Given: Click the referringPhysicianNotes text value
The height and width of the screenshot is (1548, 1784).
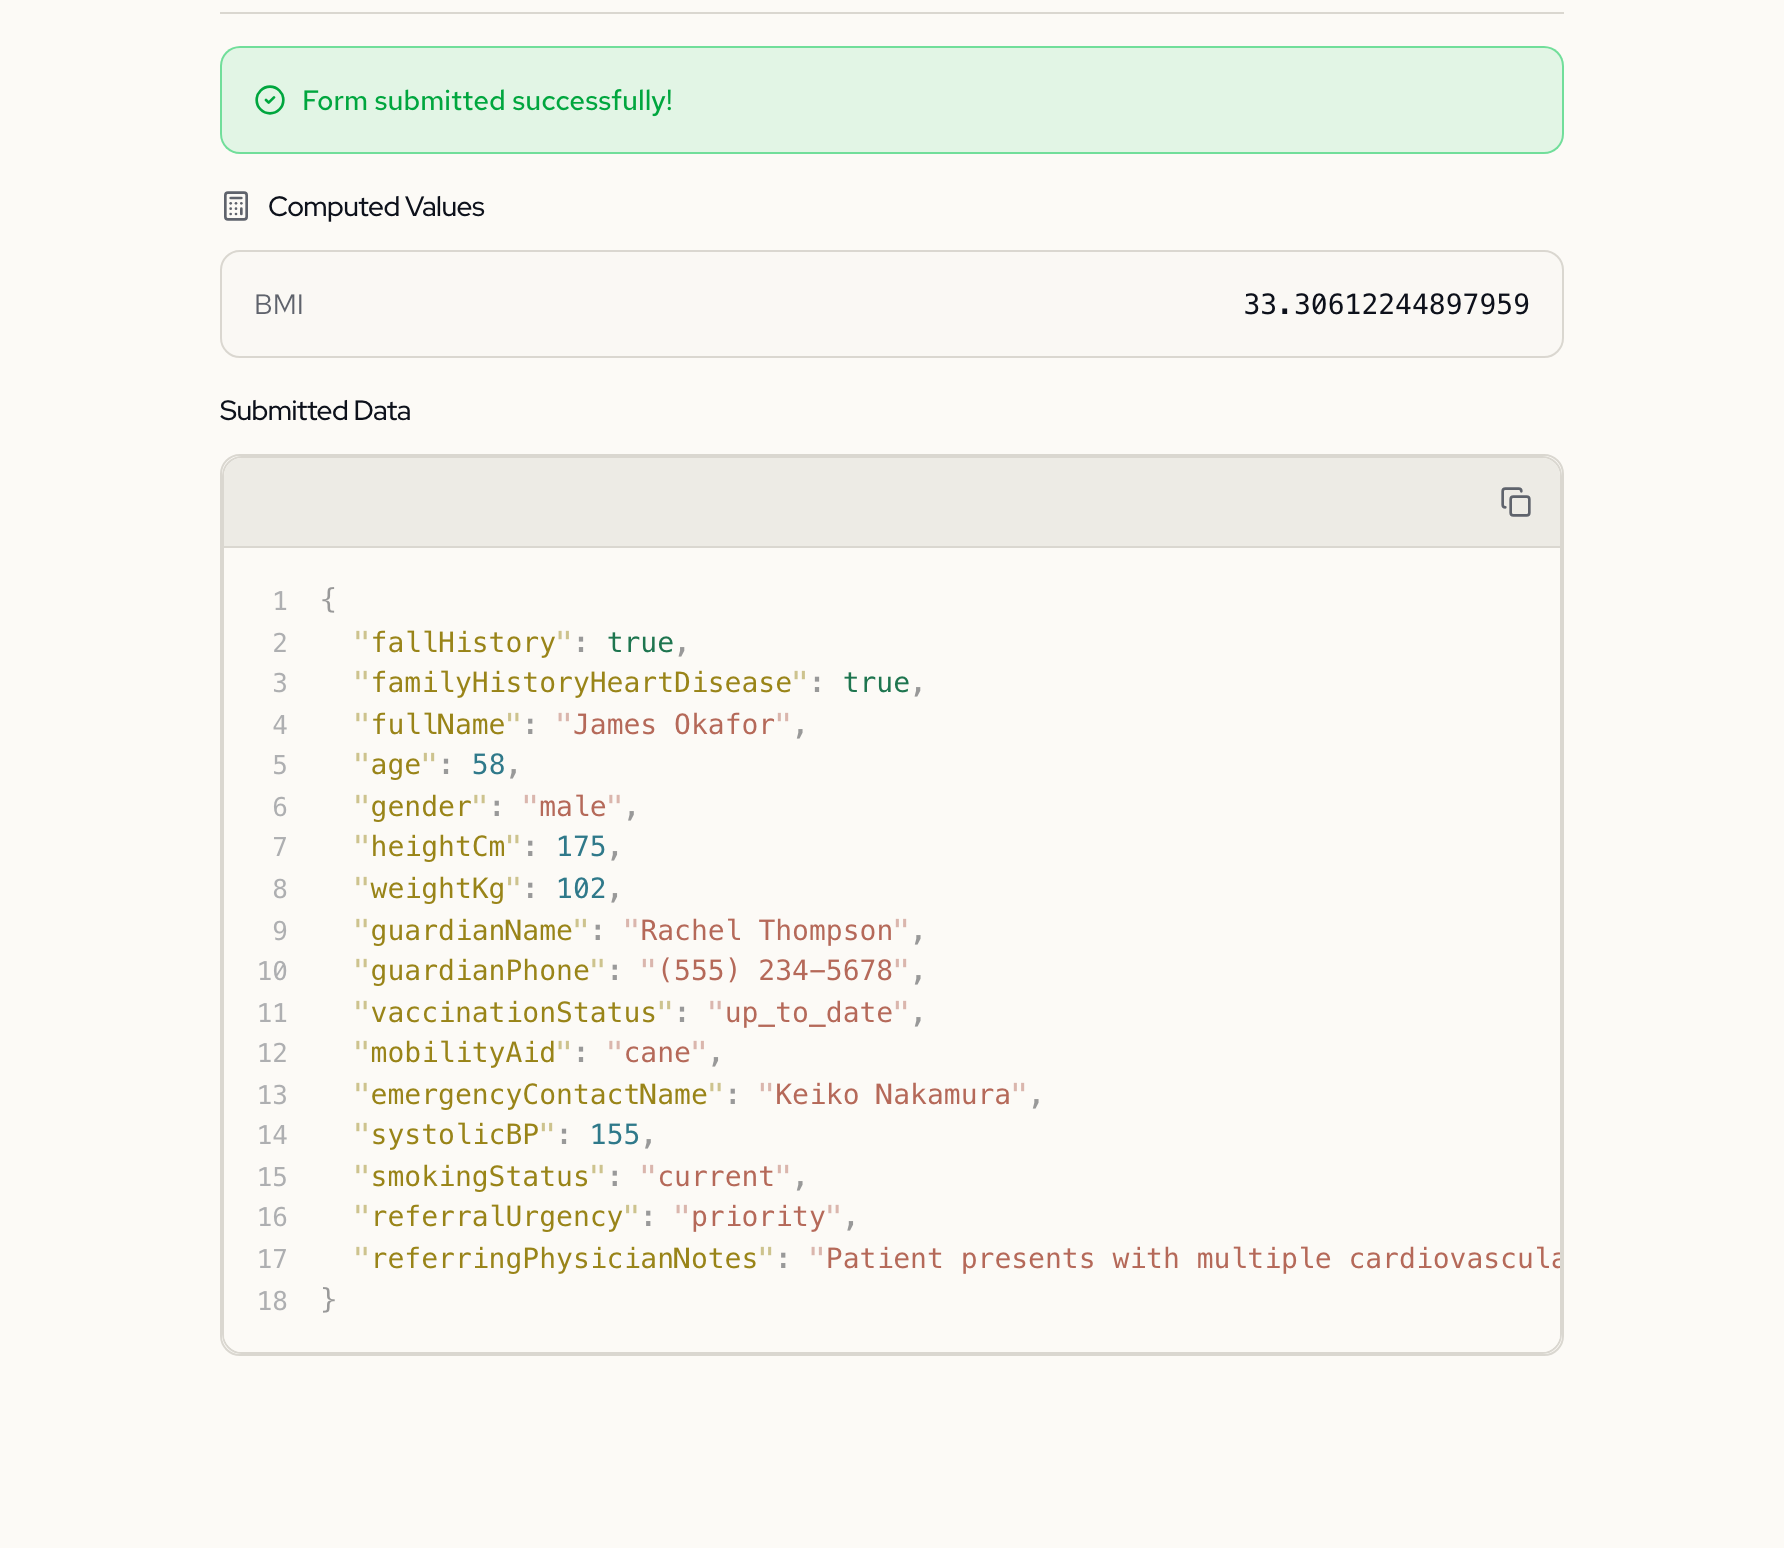Looking at the screenshot, I should click(x=1185, y=1258).
